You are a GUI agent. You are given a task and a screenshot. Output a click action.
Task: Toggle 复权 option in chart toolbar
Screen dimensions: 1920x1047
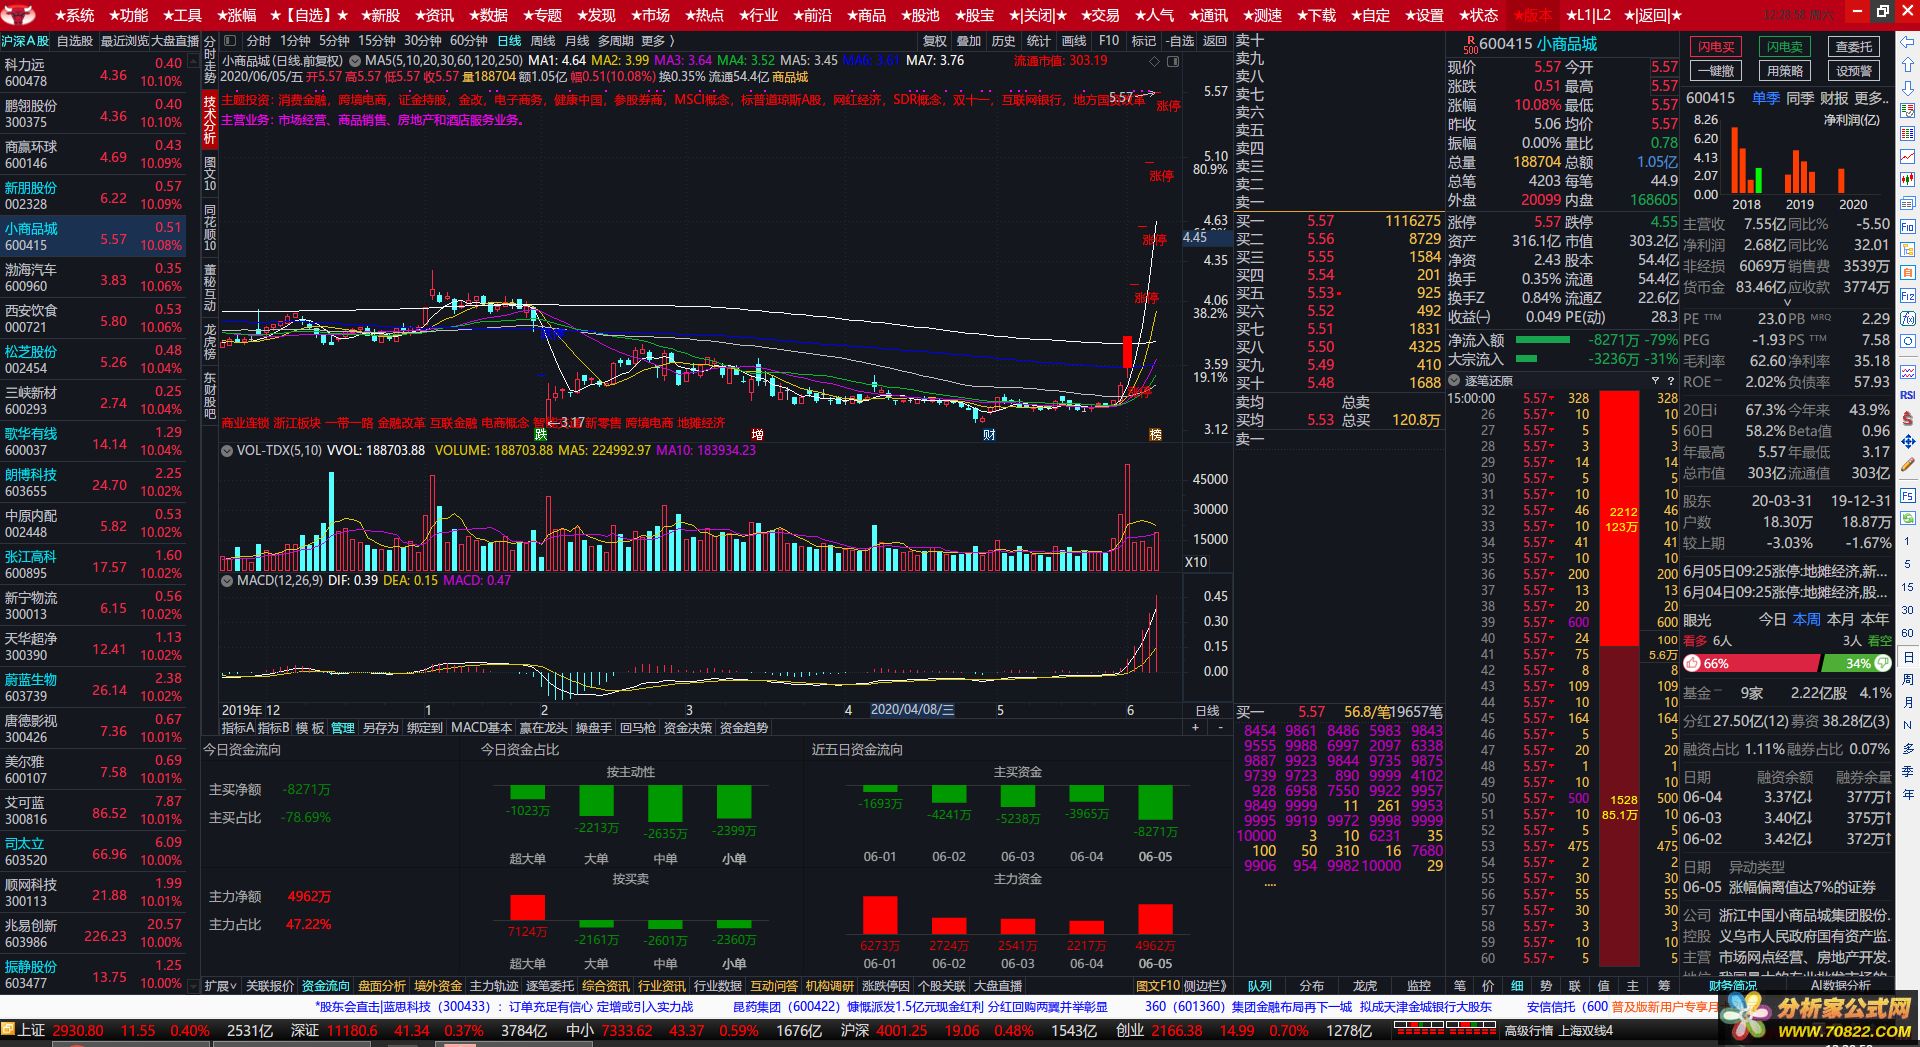934,41
